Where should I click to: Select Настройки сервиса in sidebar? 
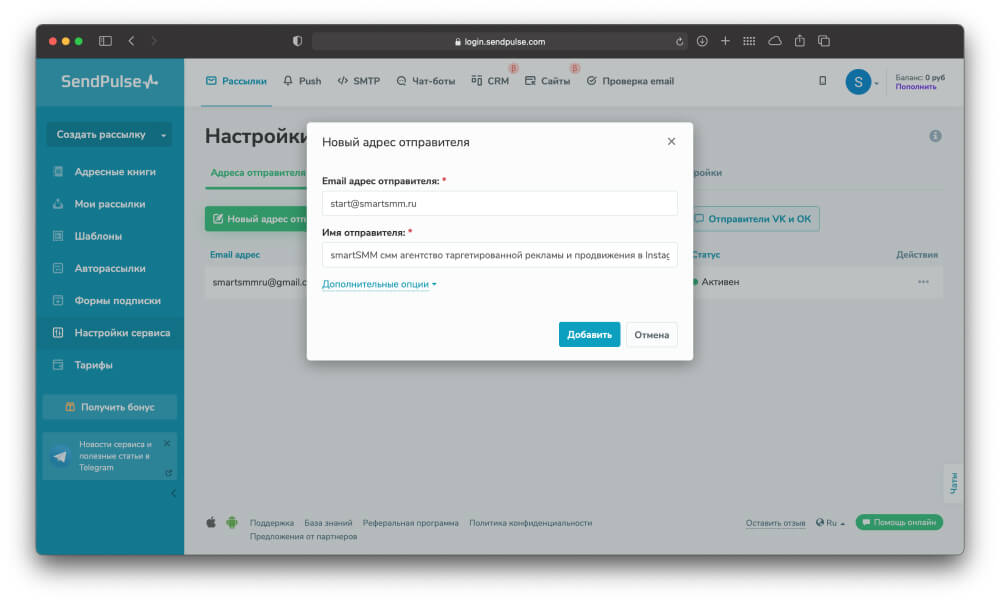[x=110, y=333]
